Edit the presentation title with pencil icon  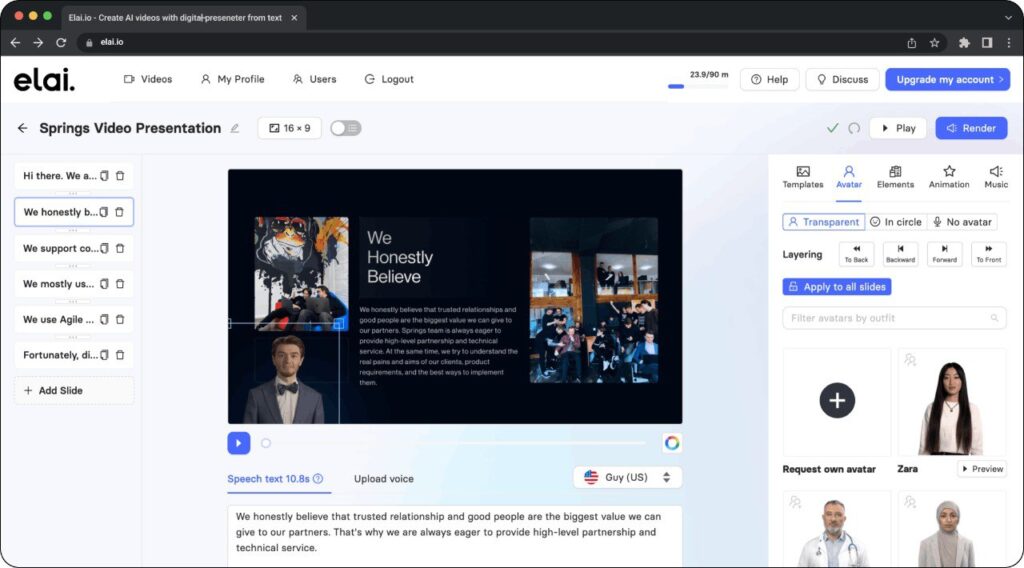click(234, 129)
